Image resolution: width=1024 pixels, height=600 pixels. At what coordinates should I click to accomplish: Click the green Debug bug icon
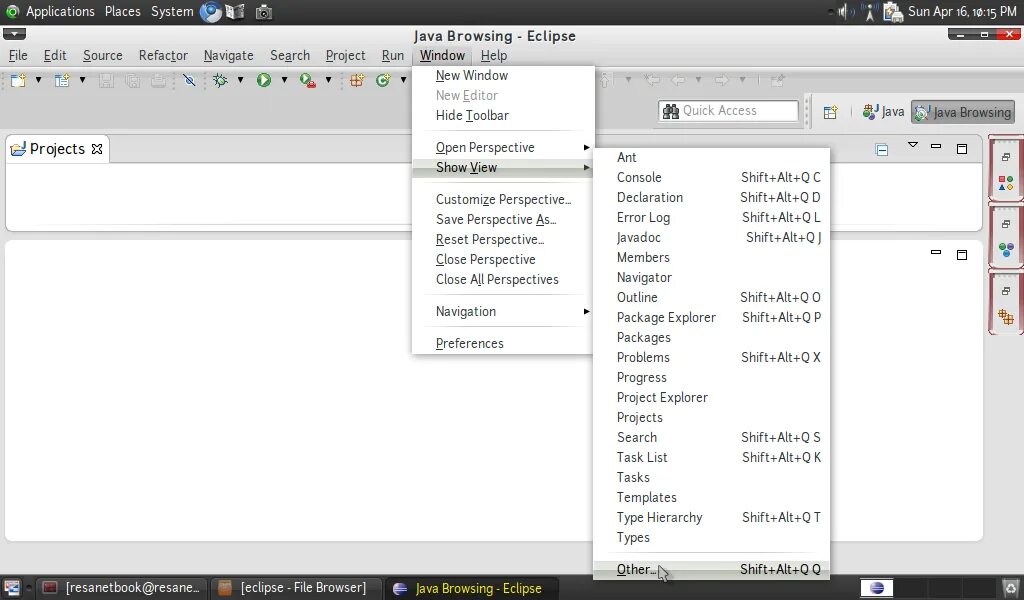(221, 80)
